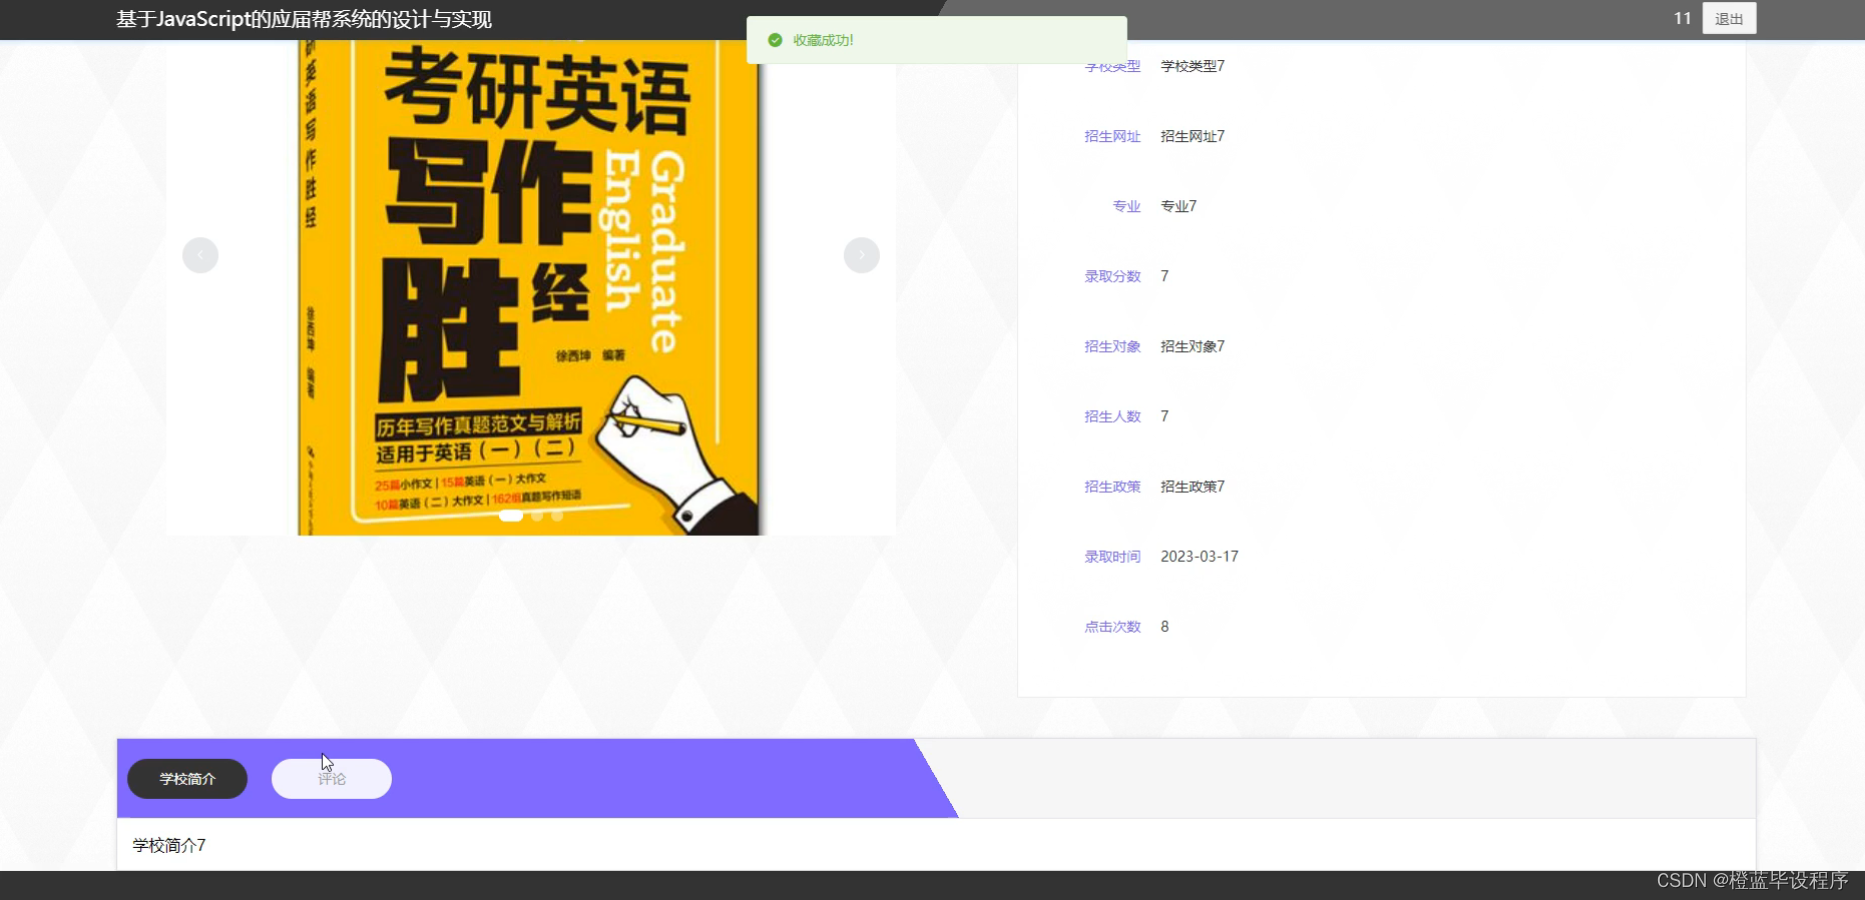Select the second carousel indicator dot
Screen dimensions: 1865x900
(x=536, y=516)
